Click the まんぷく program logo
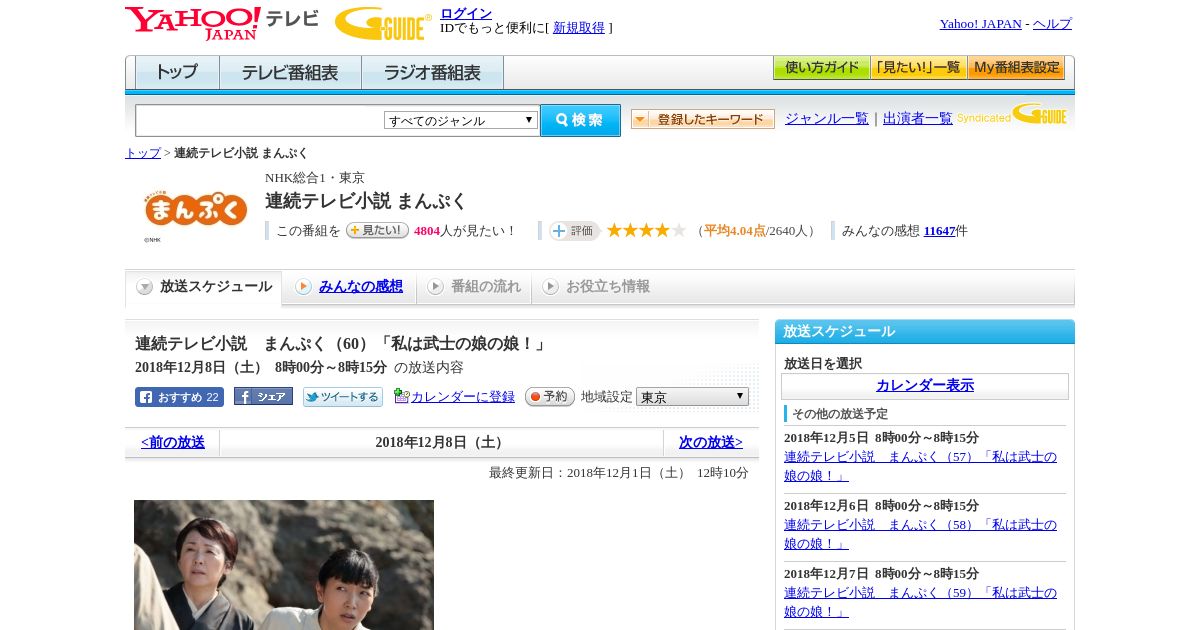The width and height of the screenshot is (1200, 630). pyautogui.click(x=195, y=211)
